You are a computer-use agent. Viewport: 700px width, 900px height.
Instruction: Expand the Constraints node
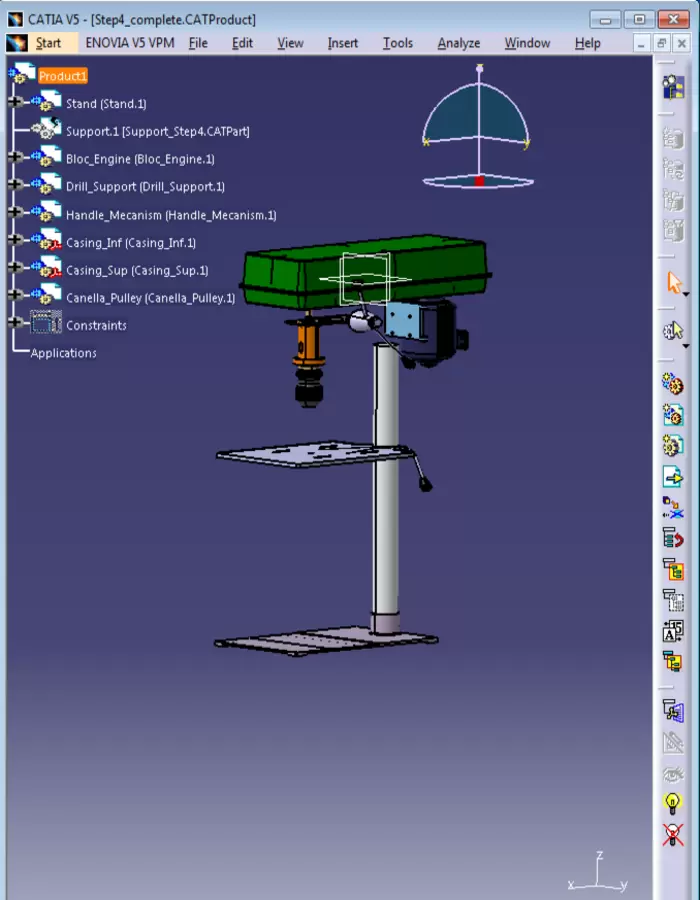(x=16, y=323)
